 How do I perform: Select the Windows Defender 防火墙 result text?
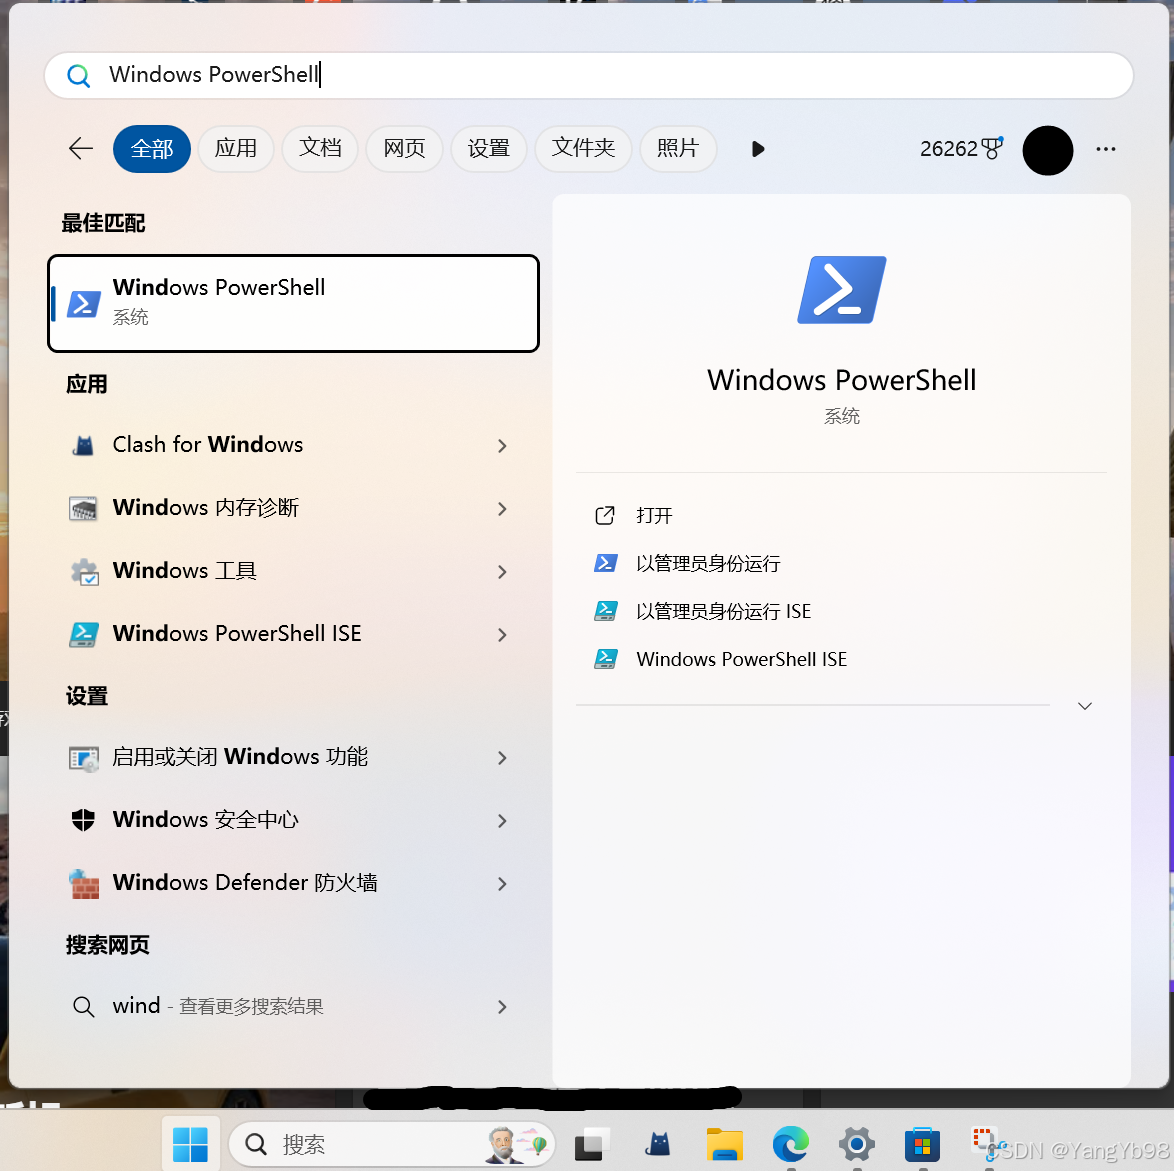tap(245, 883)
